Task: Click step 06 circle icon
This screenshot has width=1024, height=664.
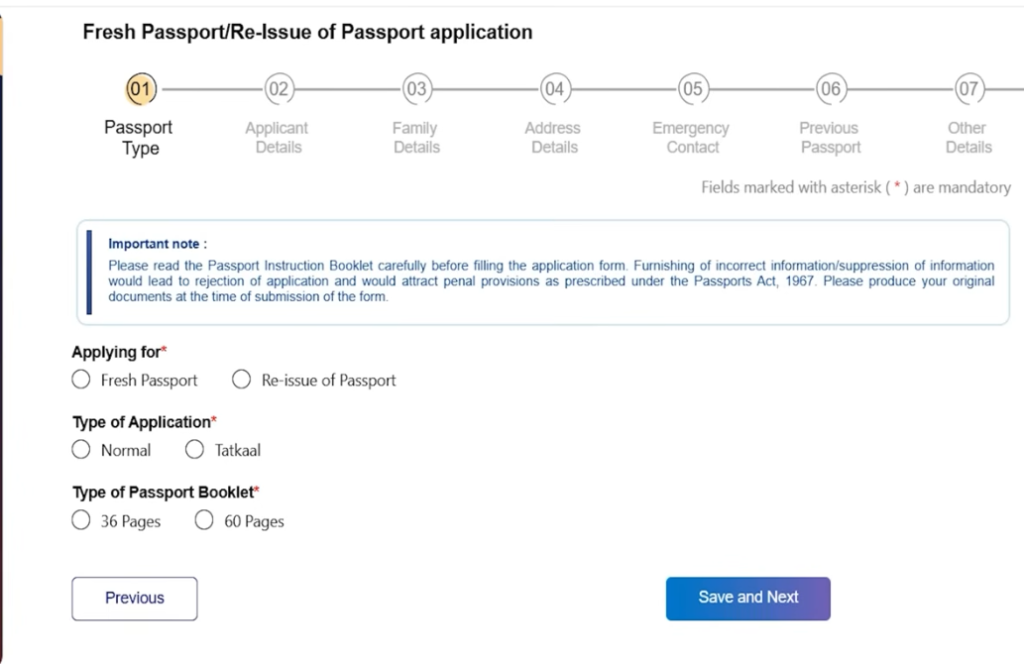Action: (830, 89)
